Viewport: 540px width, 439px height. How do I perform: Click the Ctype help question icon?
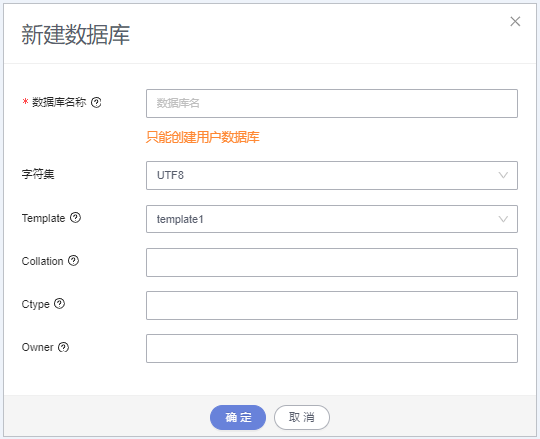[x=59, y=303]
